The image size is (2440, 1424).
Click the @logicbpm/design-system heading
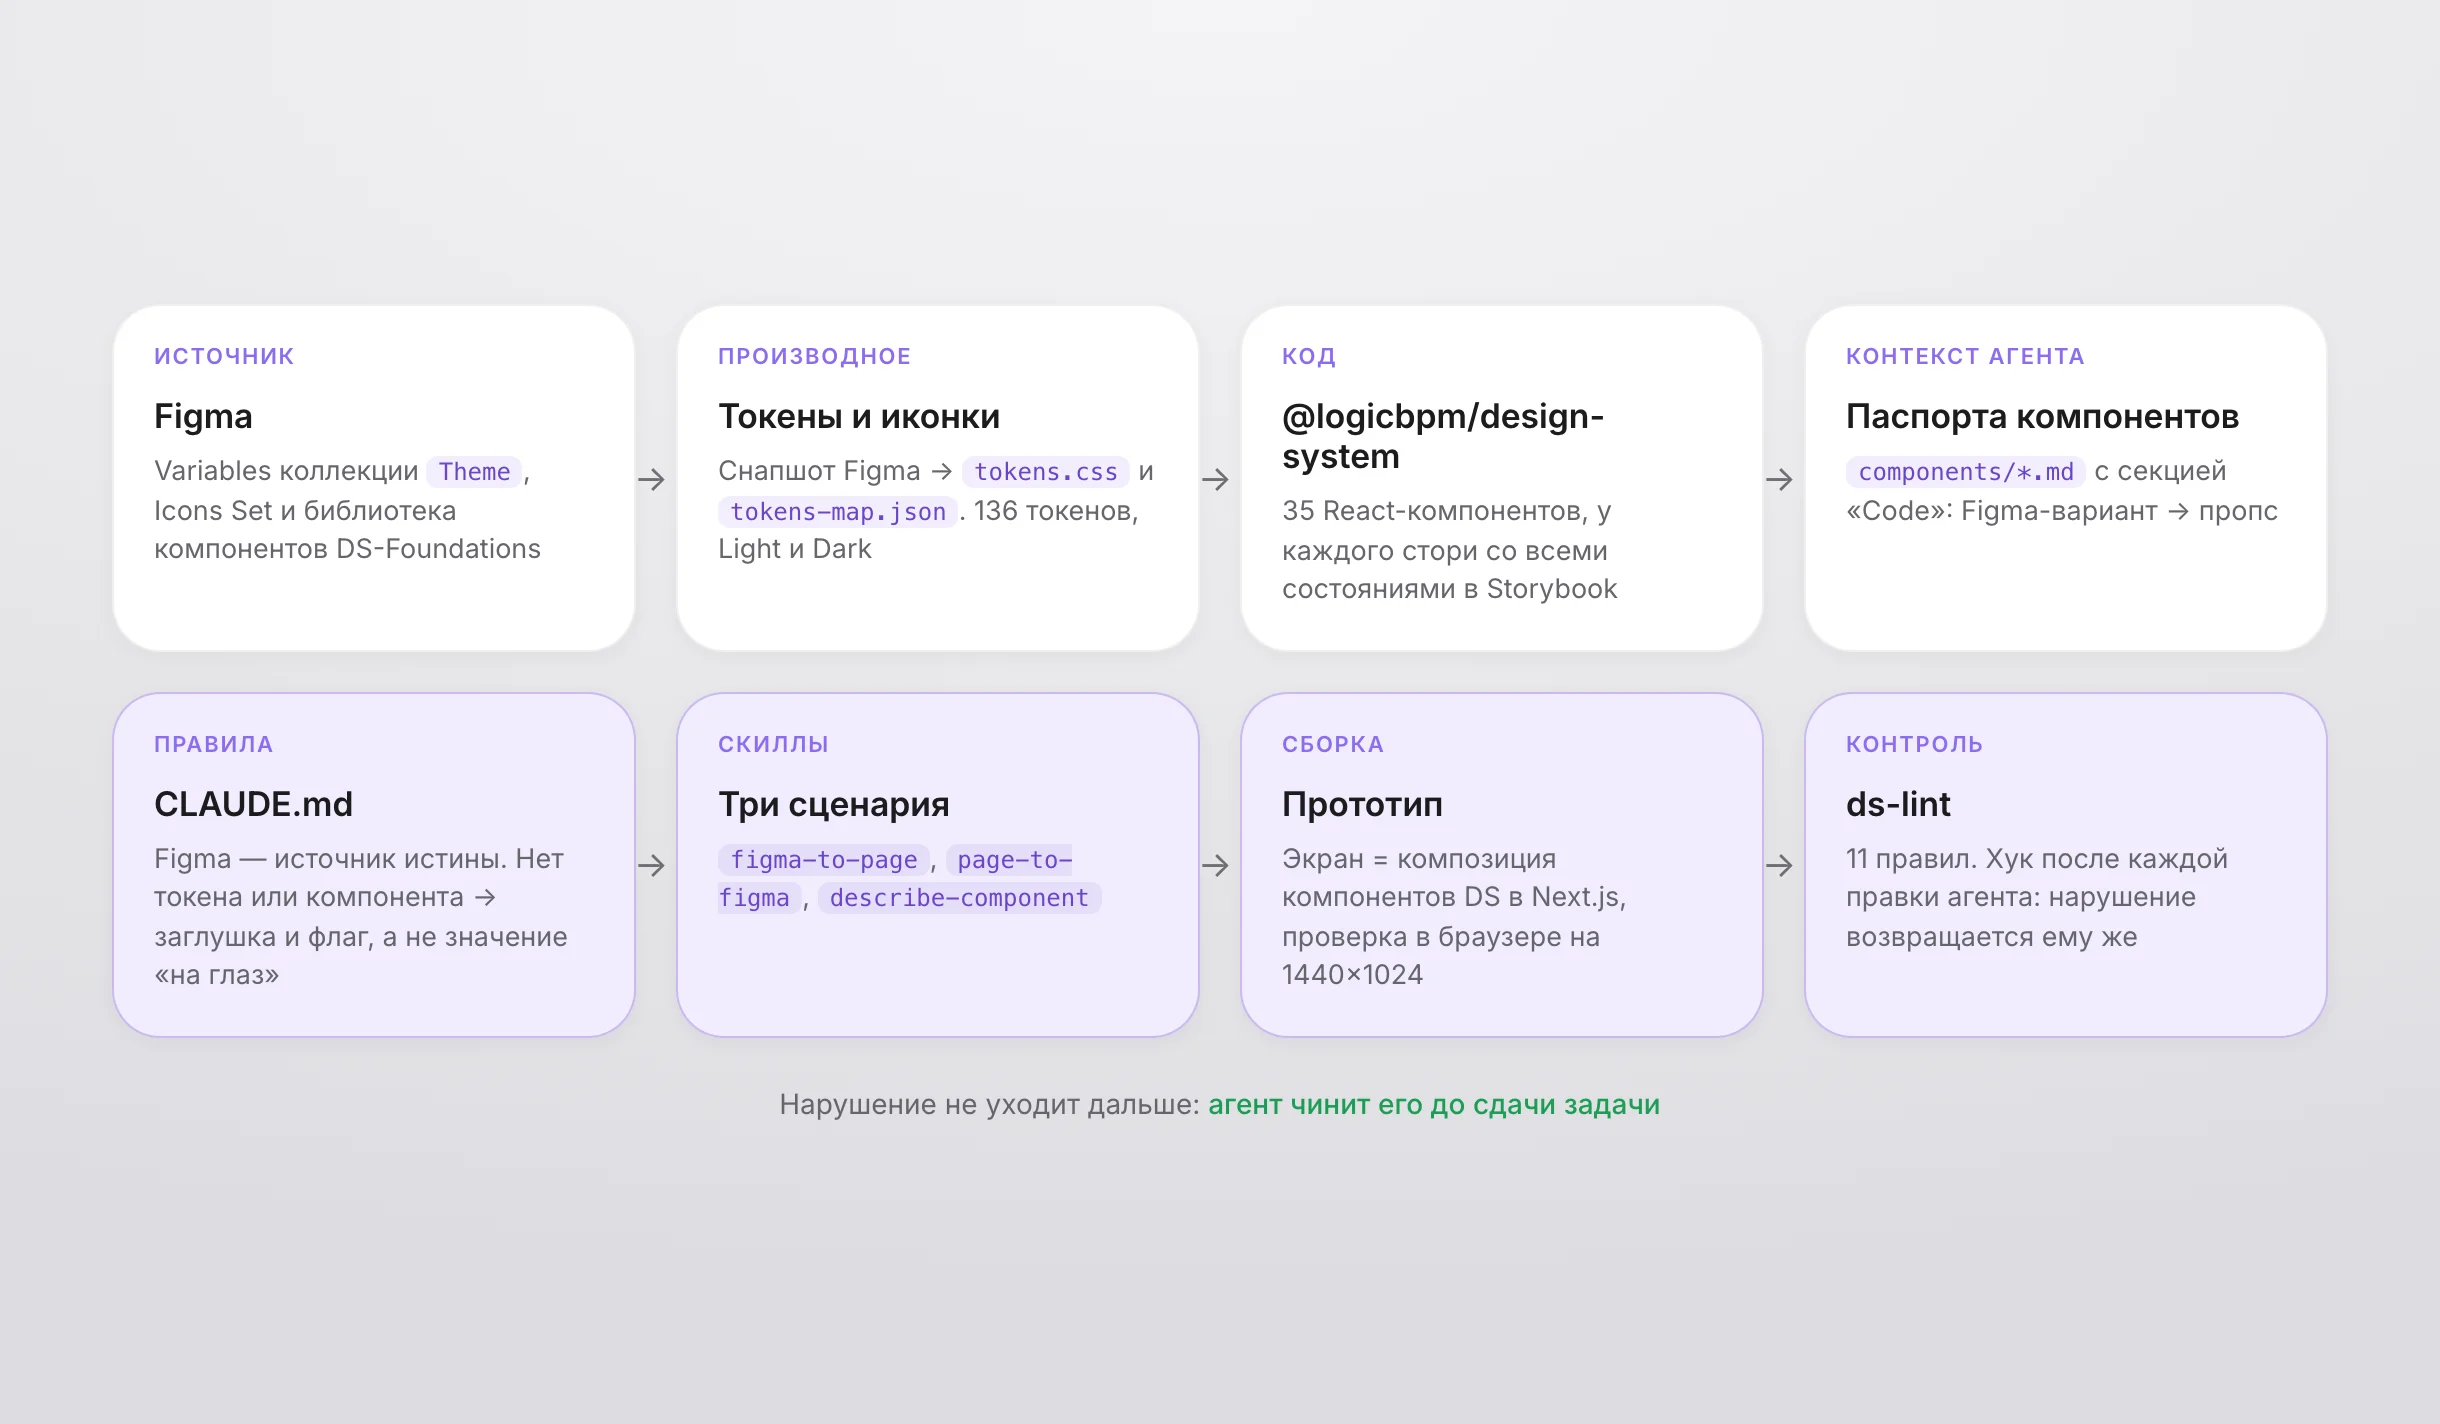[1443, 436]
